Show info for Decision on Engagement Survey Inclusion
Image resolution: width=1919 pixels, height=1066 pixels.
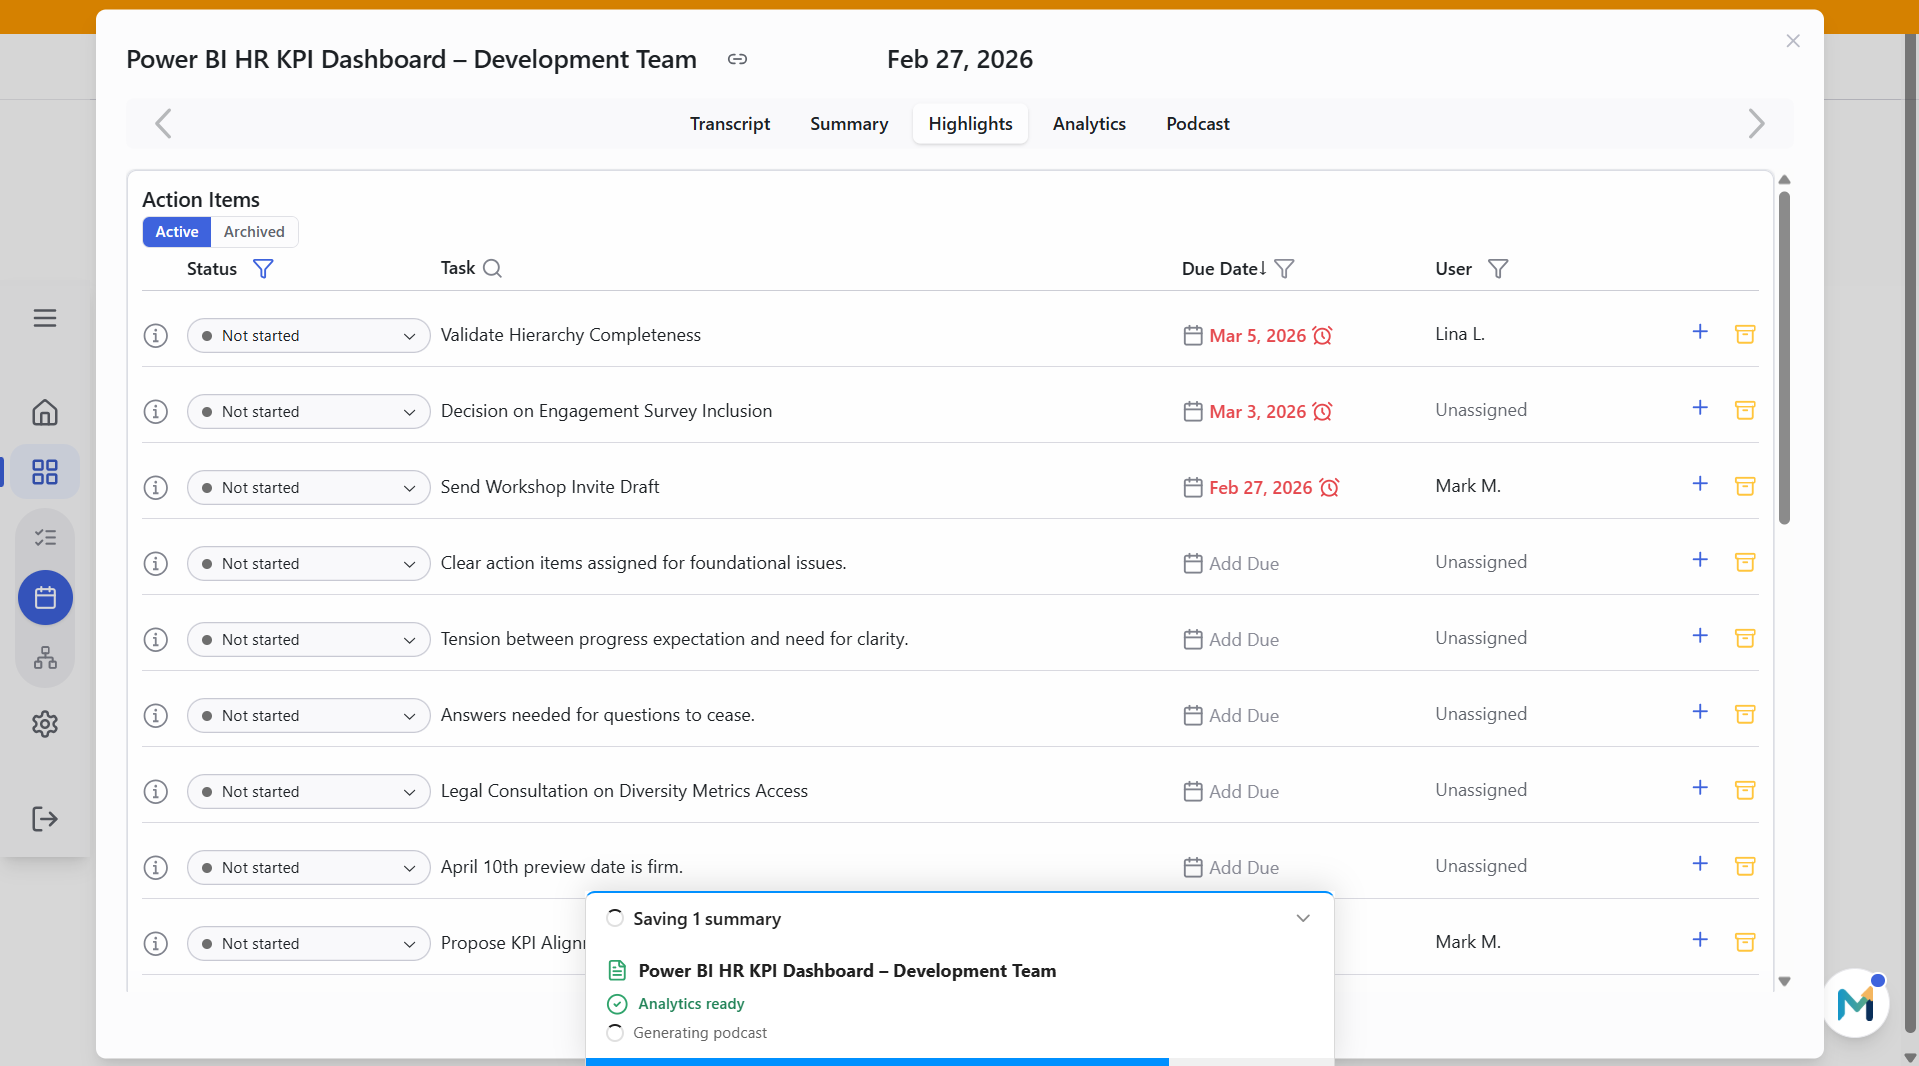(x=156, y=411)
